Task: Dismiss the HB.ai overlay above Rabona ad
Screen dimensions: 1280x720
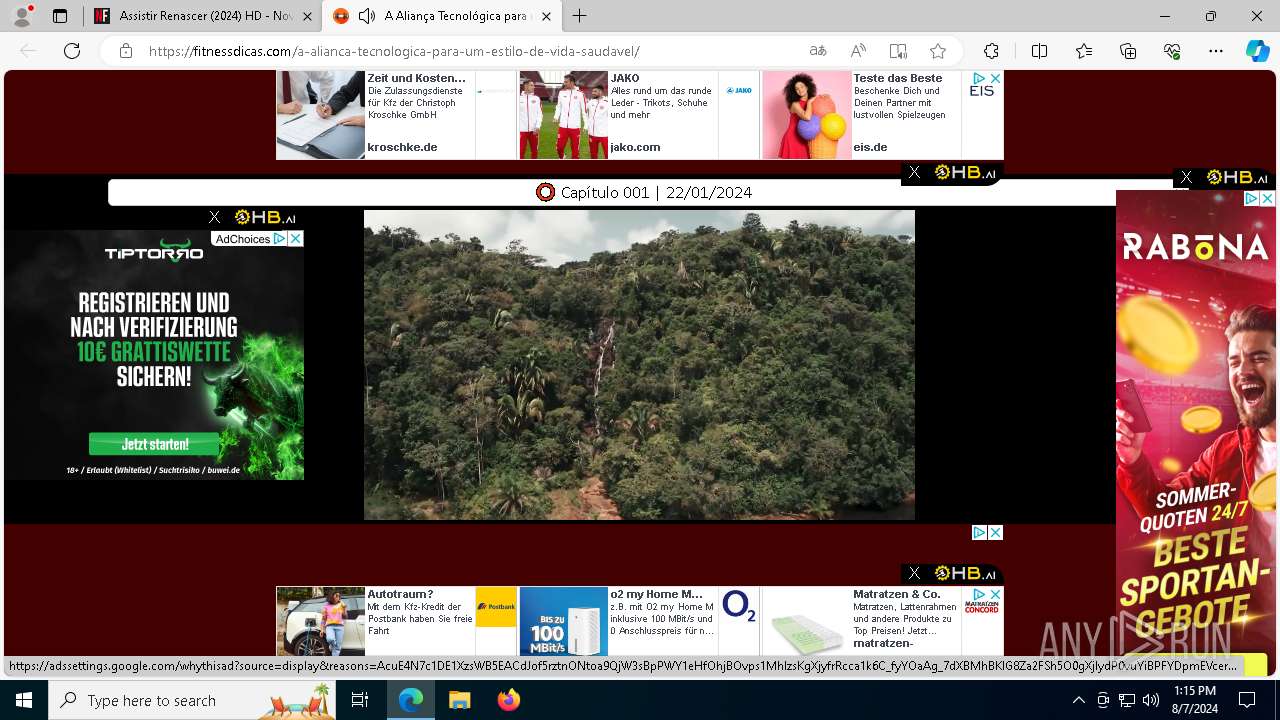Action: [x=1186, y=177]
